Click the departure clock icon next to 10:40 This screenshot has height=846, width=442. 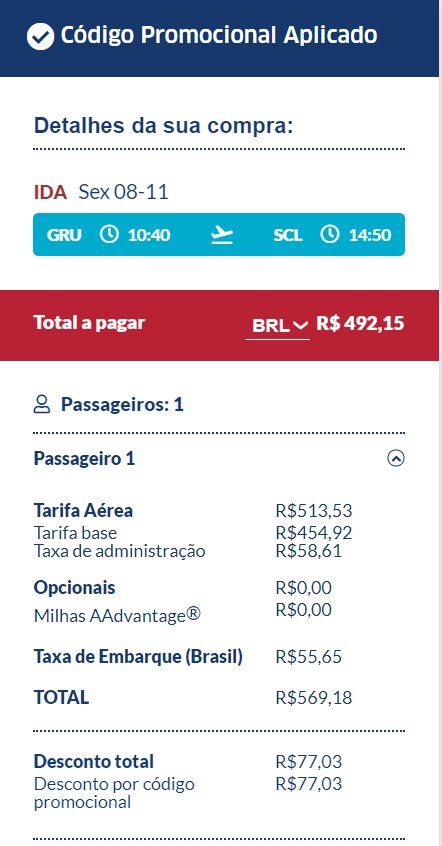(x=110, y=234)
